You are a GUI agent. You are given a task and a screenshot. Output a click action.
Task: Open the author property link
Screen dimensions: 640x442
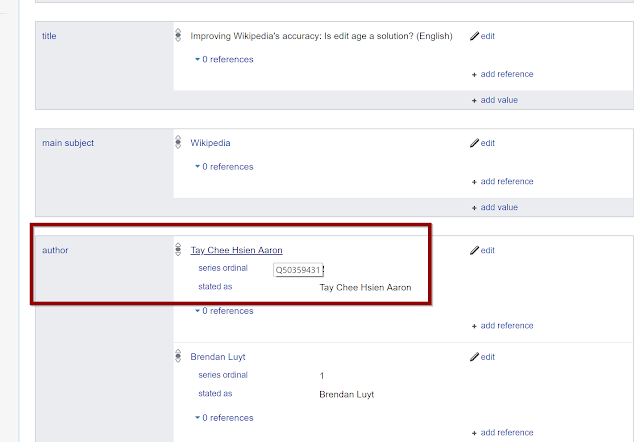tap(55, 250)
